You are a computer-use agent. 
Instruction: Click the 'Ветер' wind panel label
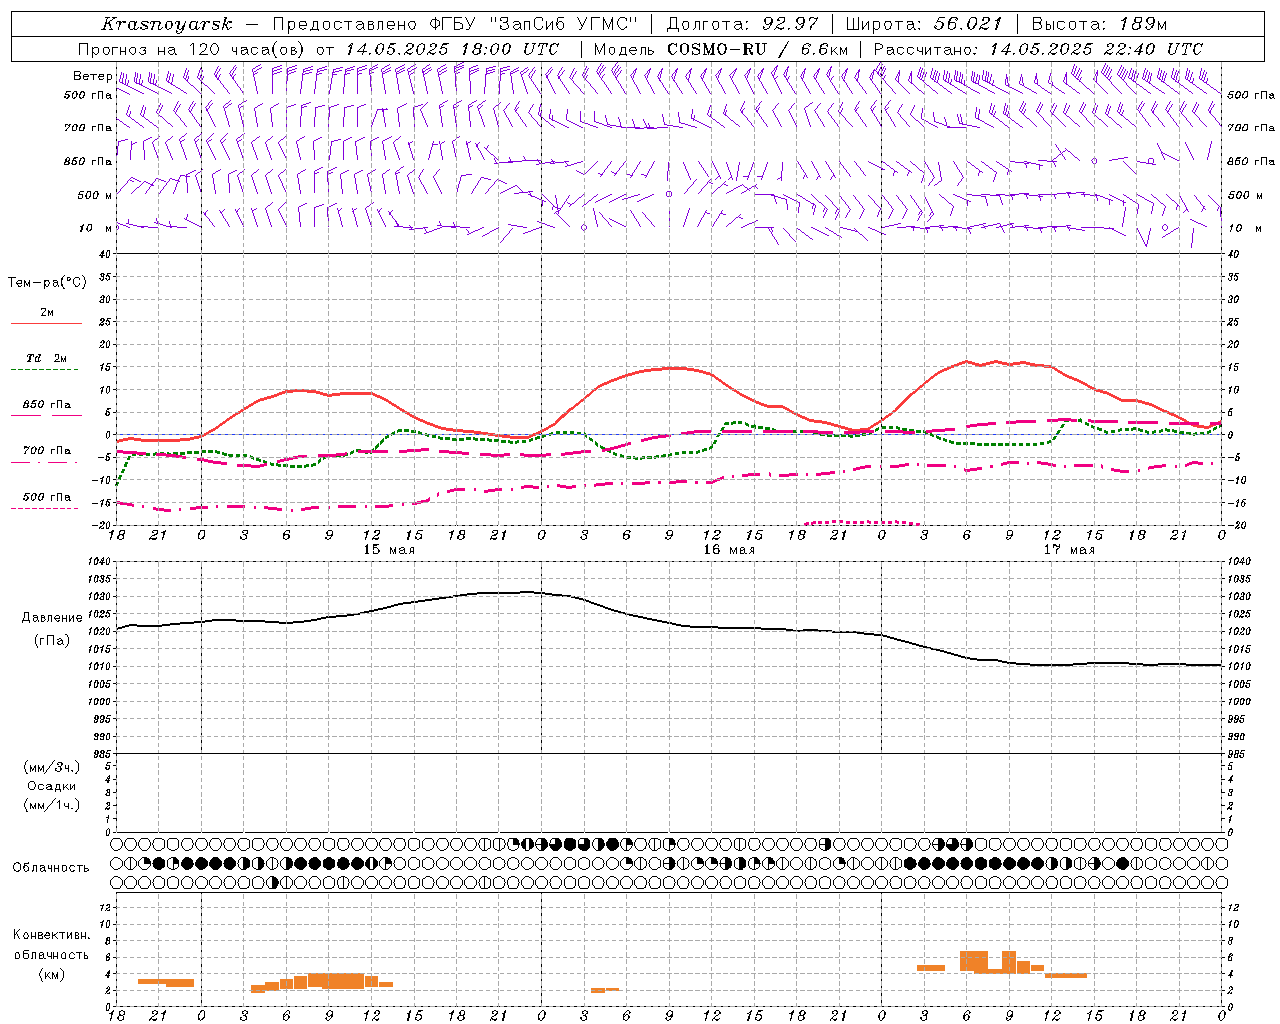click(92, 76)
